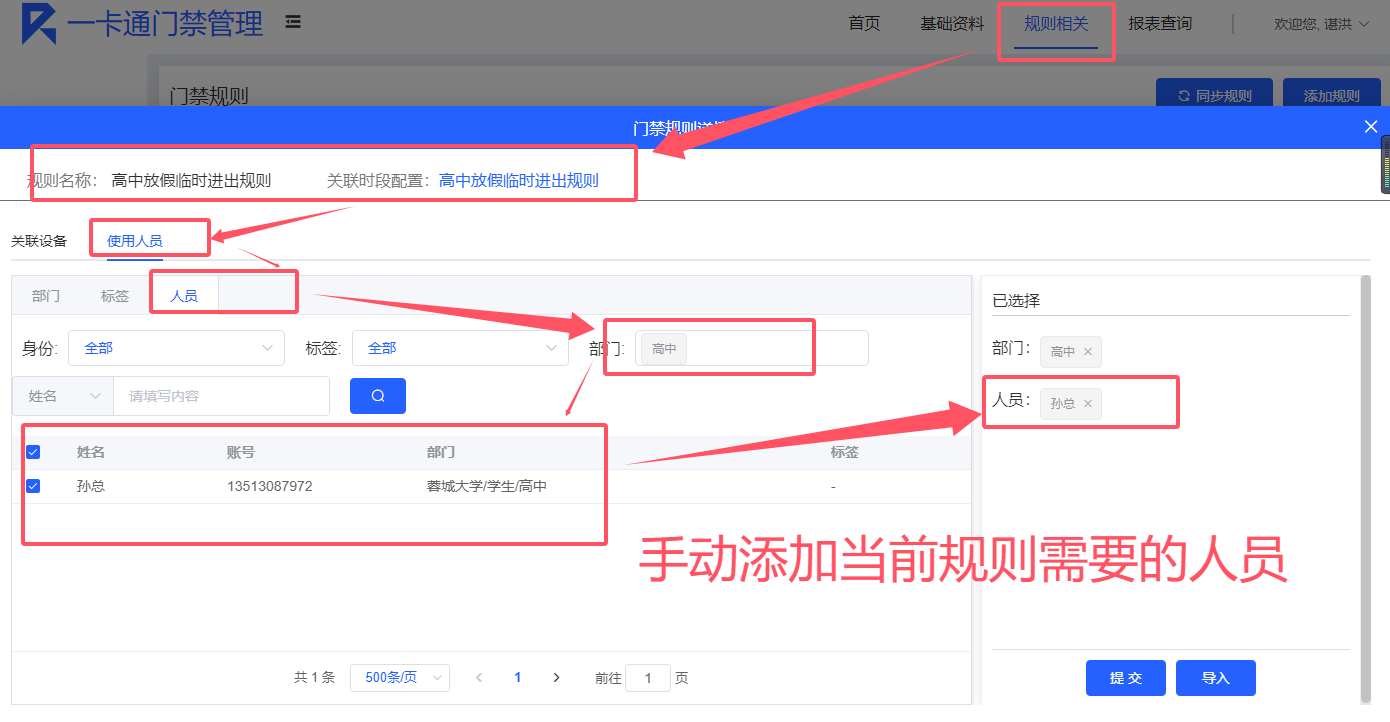The width and height of the screenshot is (1390, 722).
Task: Open the 高中放假临时进出规则 time config link
Action: [518, 181]
